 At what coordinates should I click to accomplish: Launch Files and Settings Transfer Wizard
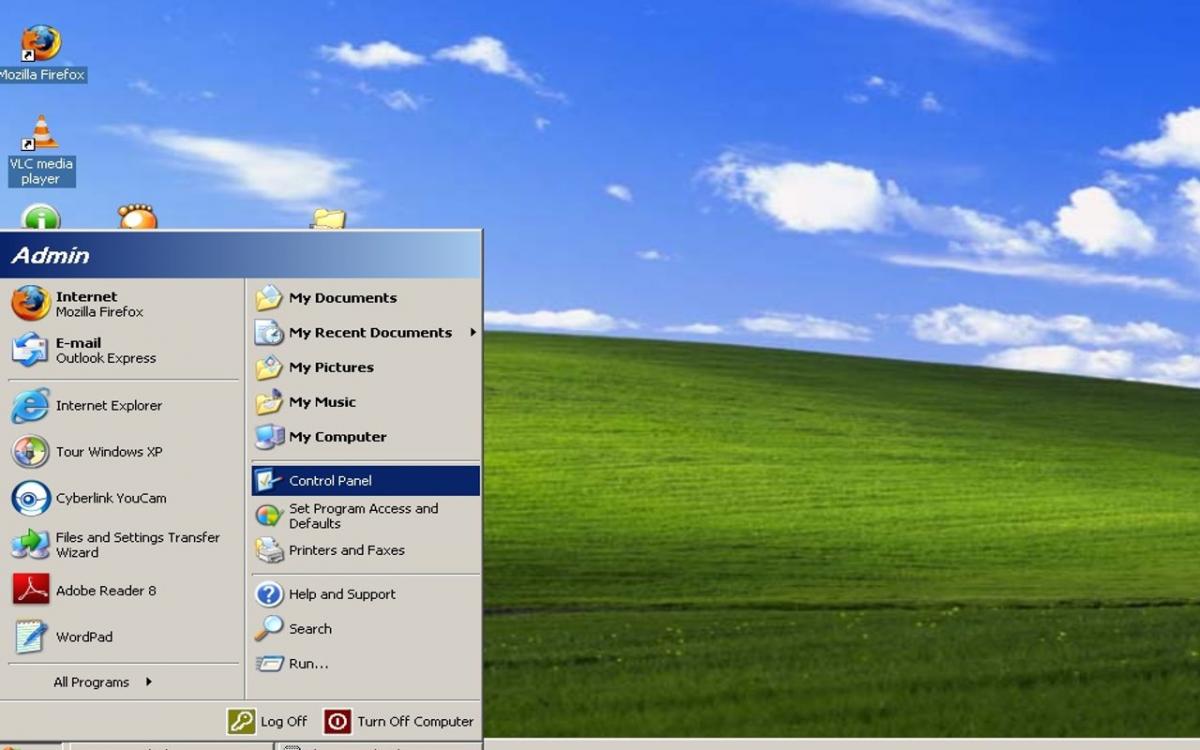[x=124, y=545]
